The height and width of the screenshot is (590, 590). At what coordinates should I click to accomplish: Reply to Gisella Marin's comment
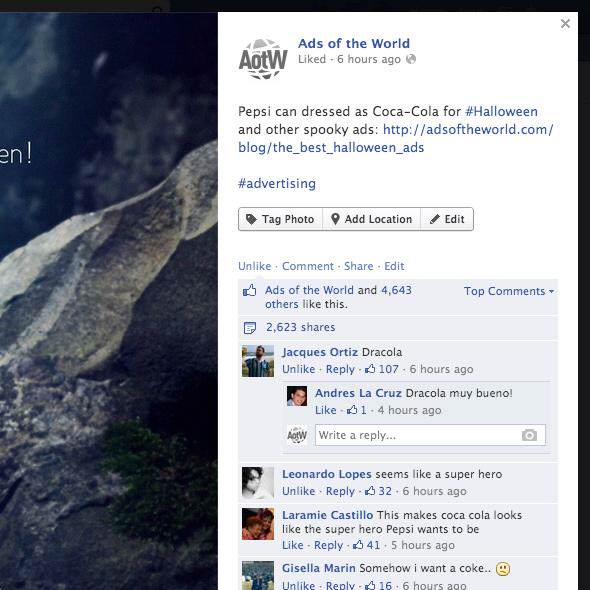coord(340,585)
